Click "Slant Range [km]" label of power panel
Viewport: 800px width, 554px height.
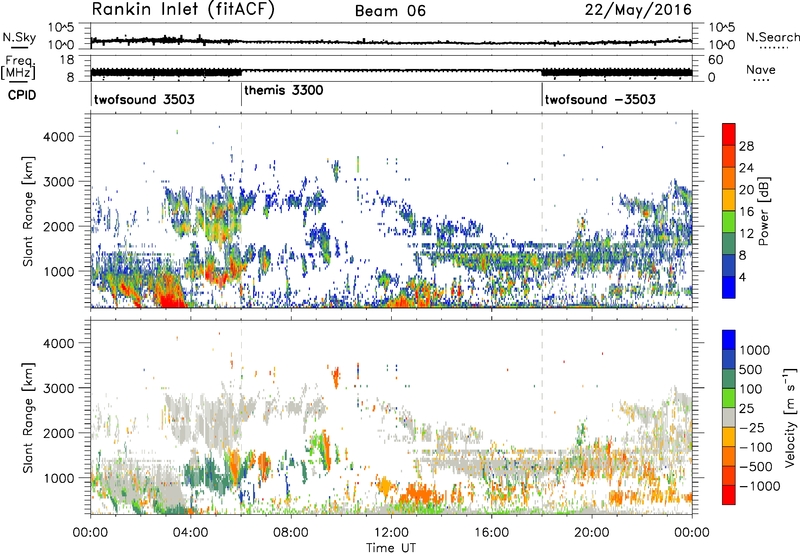point(28,211)
